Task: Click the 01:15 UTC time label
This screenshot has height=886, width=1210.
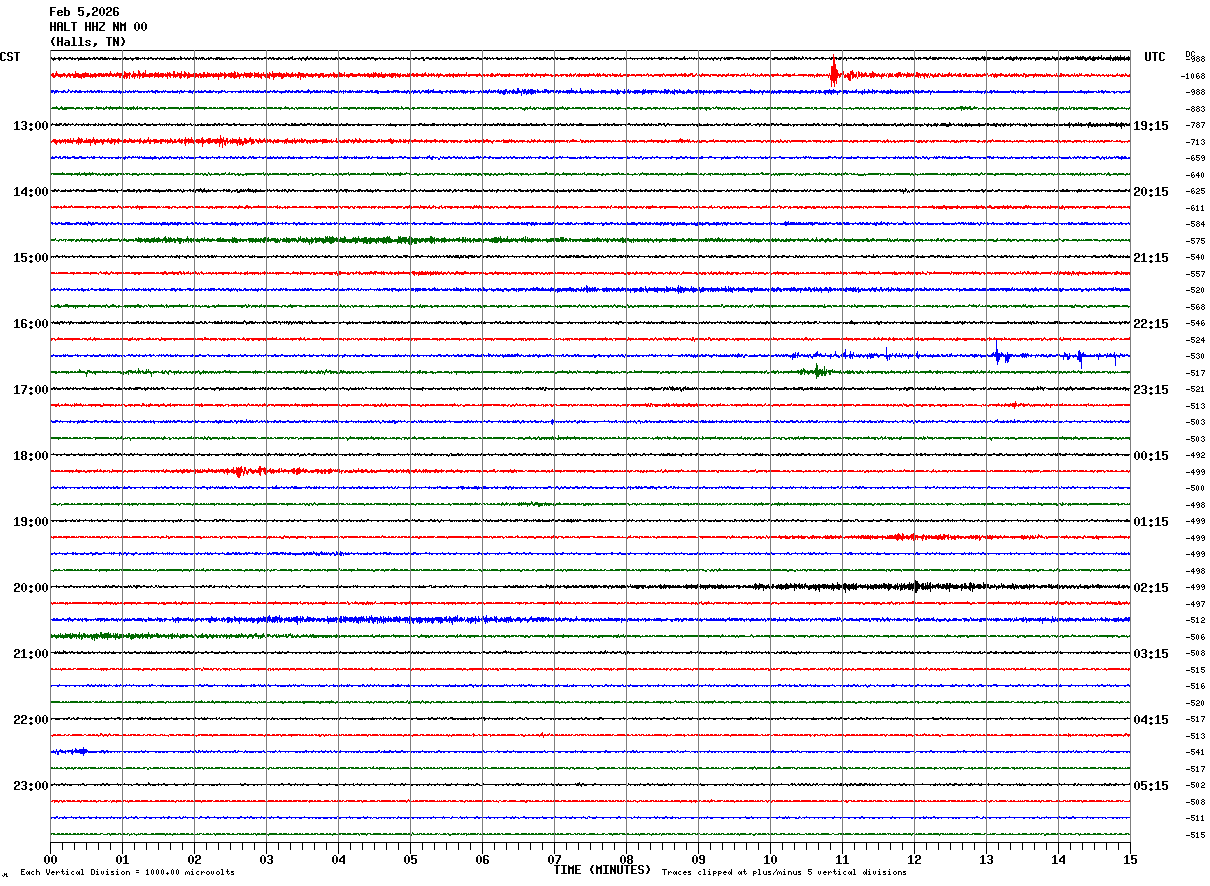Action: (1151, 522)
